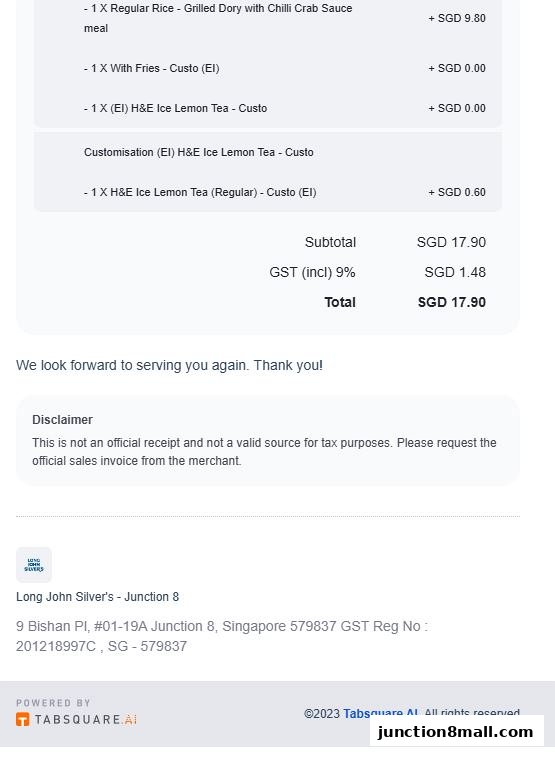The height and width of the screenshot is (757, 555).
Task: Click the TABSQUARE.AI wordmark
Action: (x=86, y=719)
